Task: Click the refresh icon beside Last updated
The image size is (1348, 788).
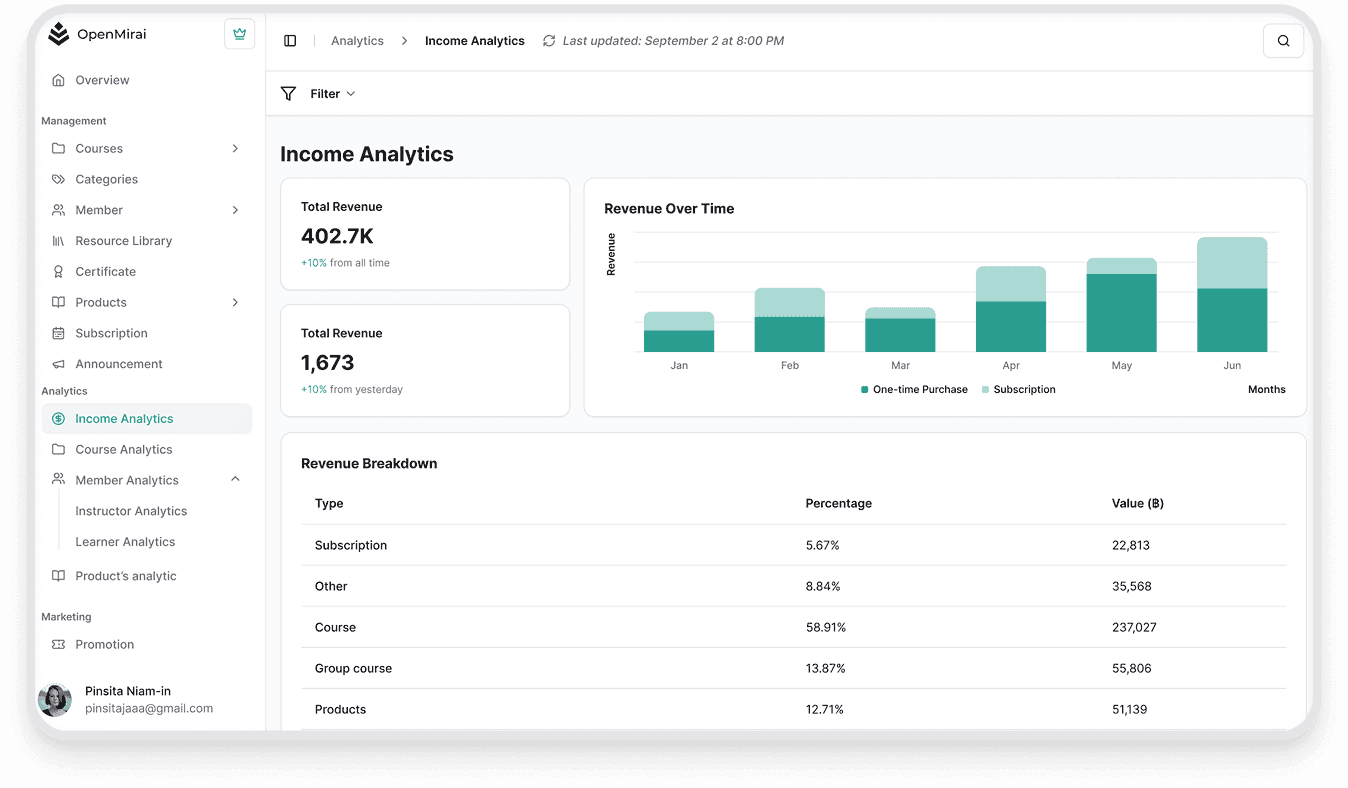Action: pos(549,41)
